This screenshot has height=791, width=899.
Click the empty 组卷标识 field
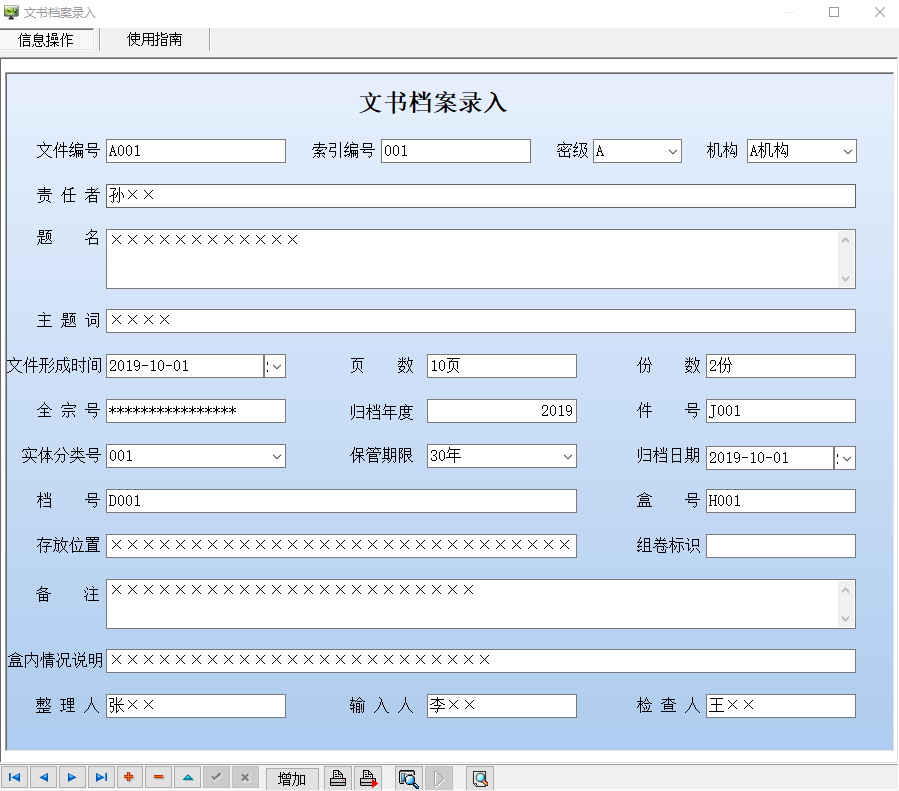point(781,546)
